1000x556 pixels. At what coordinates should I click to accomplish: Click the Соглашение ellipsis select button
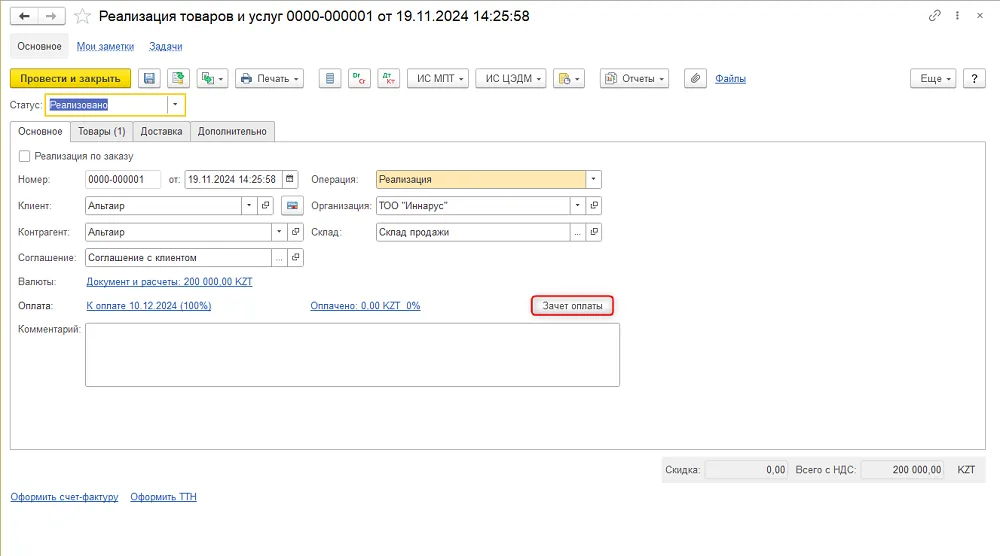pyautogui.click(x=279, y=258)
